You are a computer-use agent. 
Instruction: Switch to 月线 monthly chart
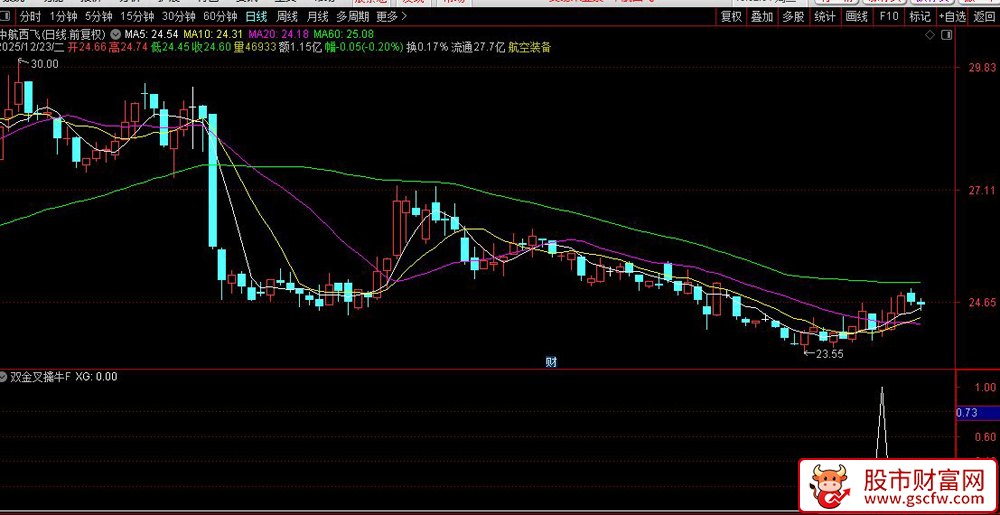point(318,17)
